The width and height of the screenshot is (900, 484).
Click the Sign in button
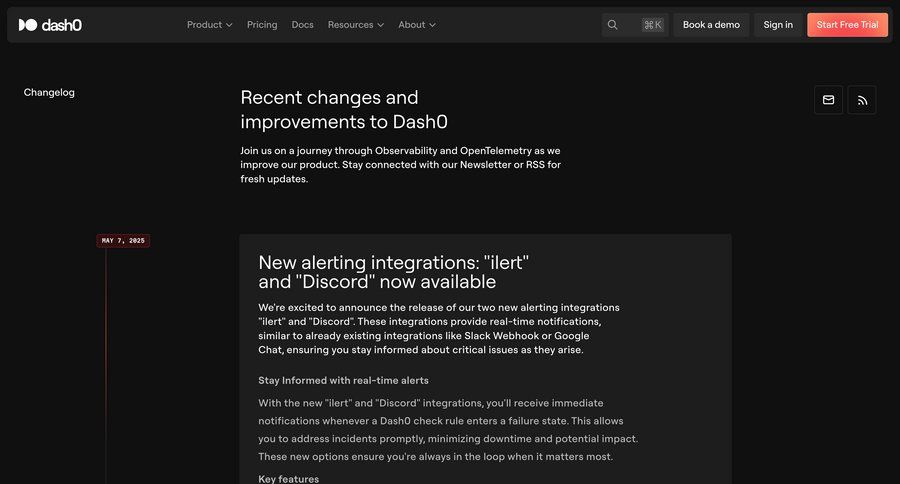tap(778, 25)
